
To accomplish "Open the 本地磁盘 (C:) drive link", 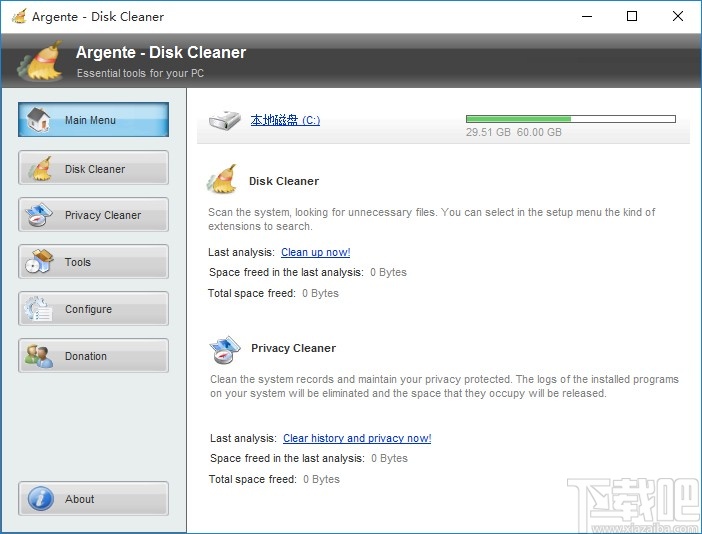I will click(x=285, y=120).
